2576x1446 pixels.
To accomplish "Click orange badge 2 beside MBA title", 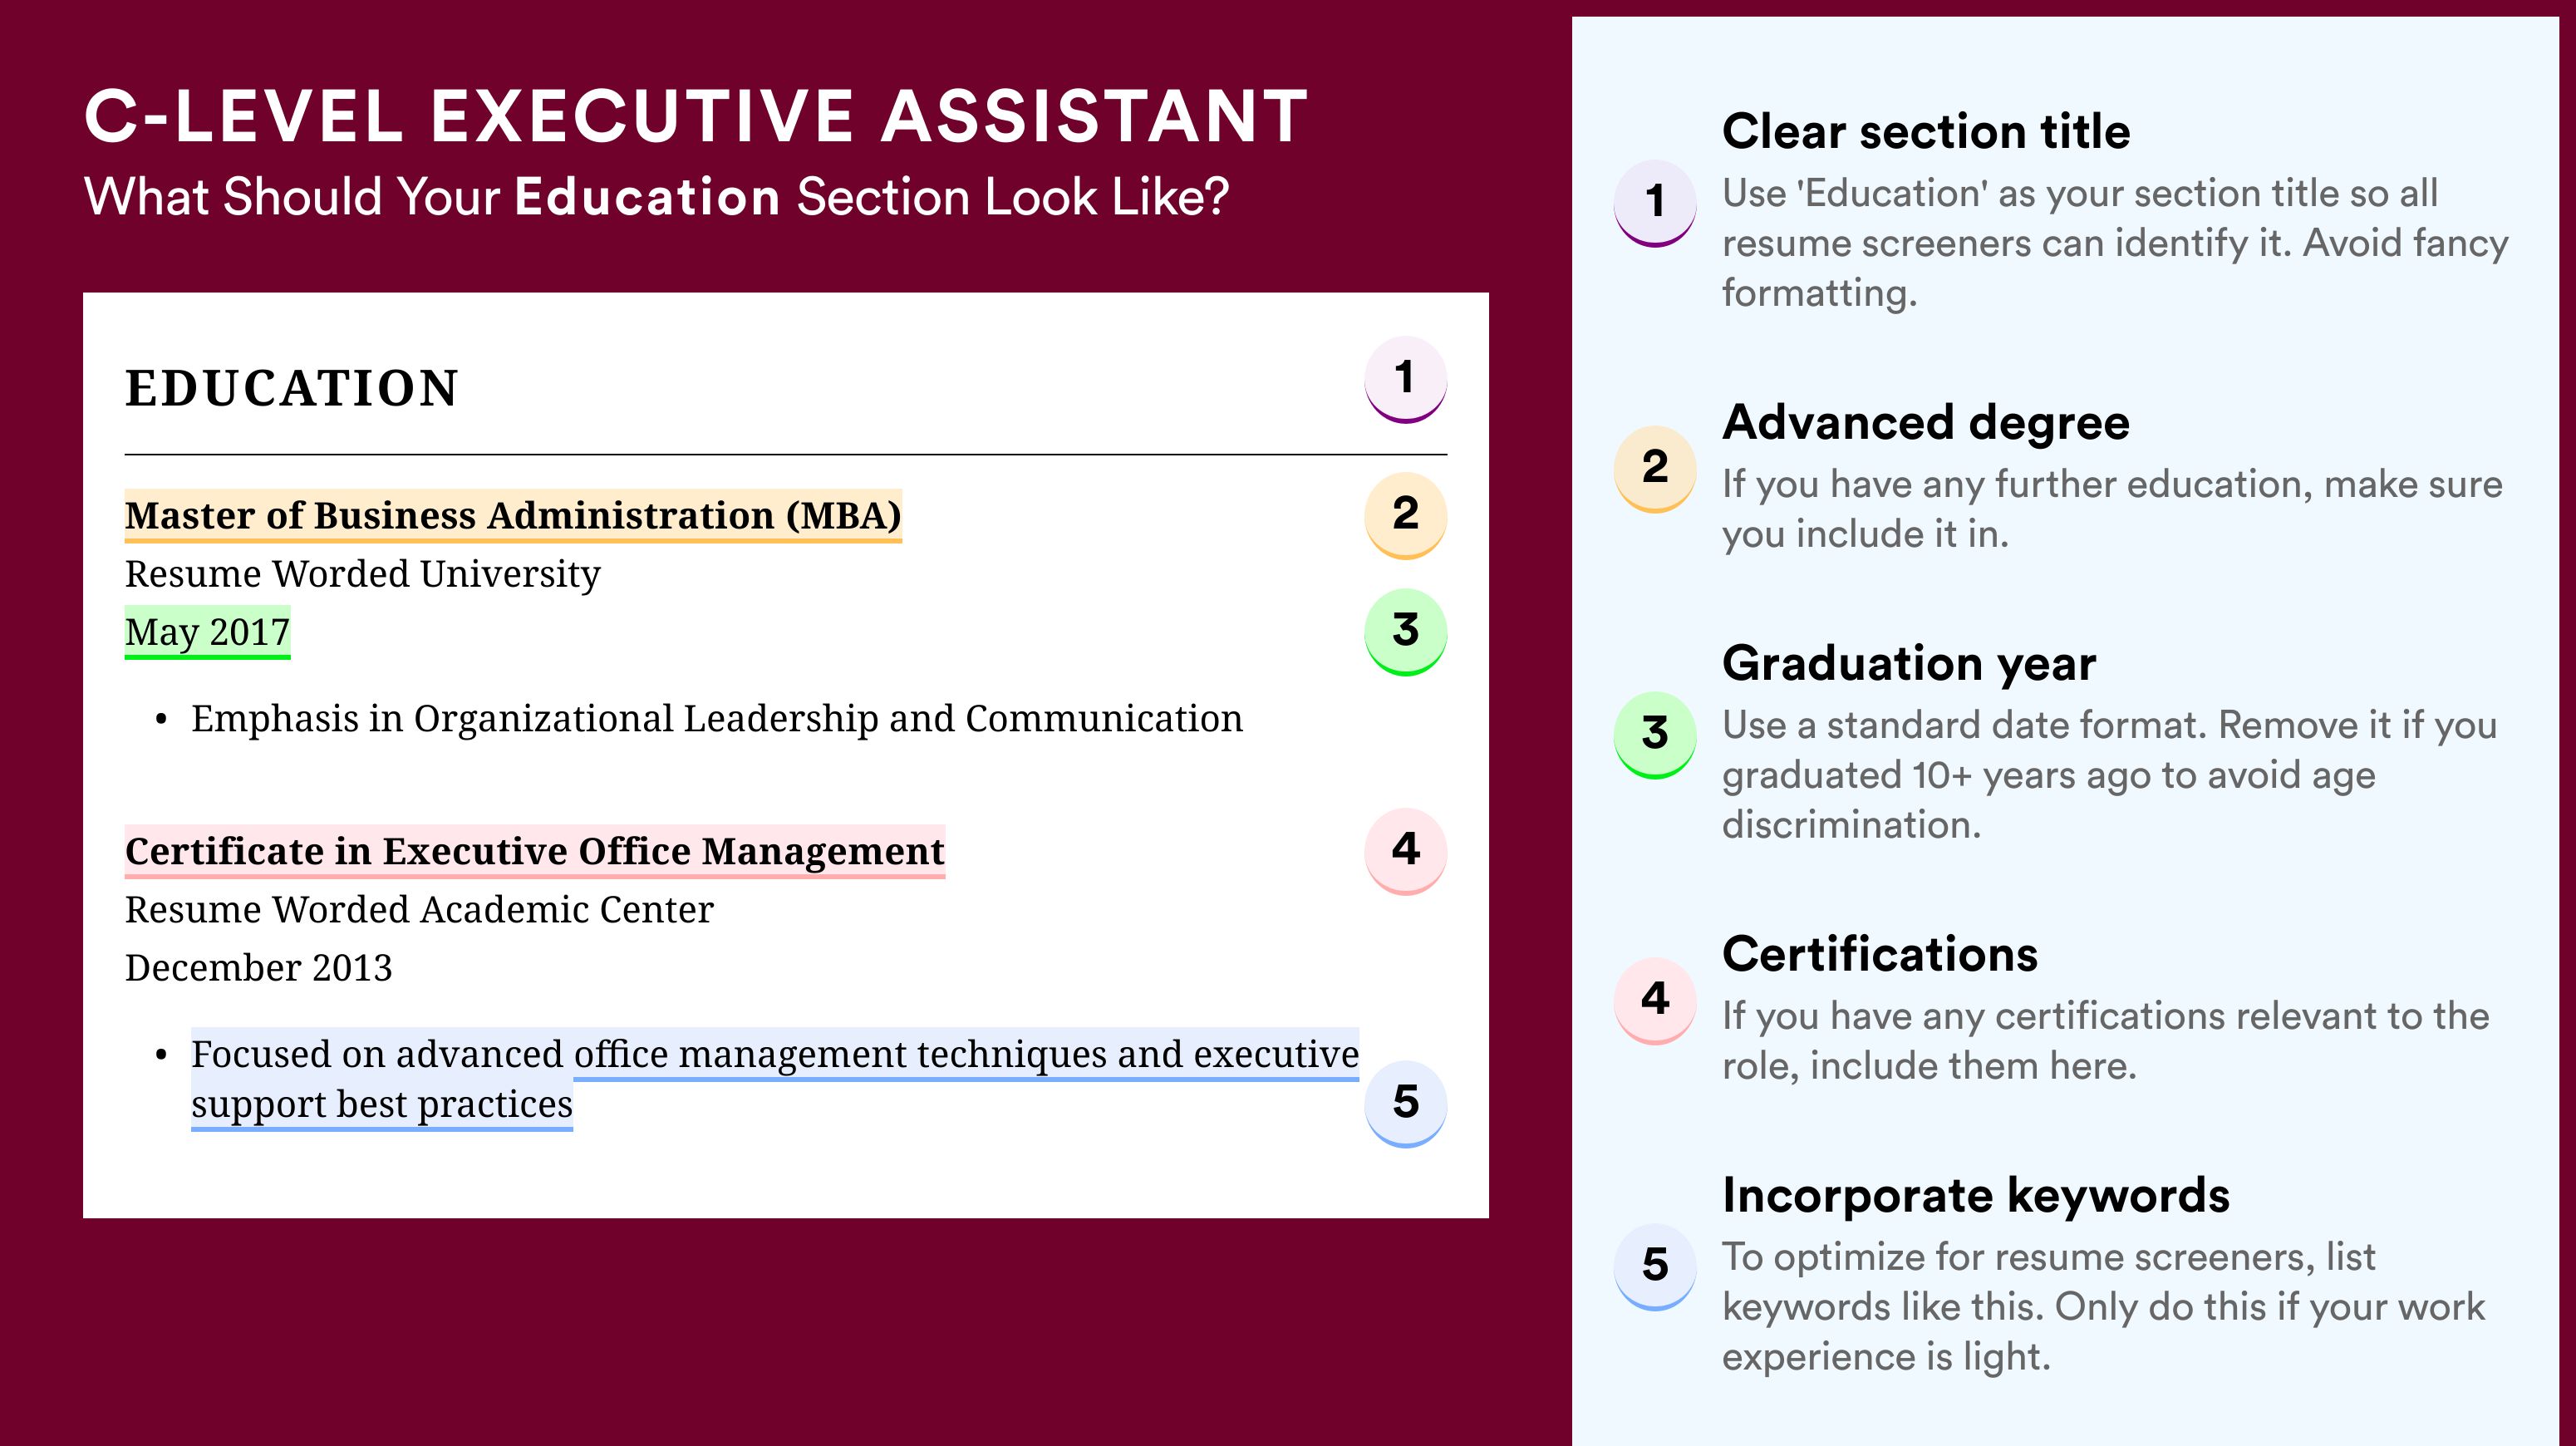I will pos(1405,515).
